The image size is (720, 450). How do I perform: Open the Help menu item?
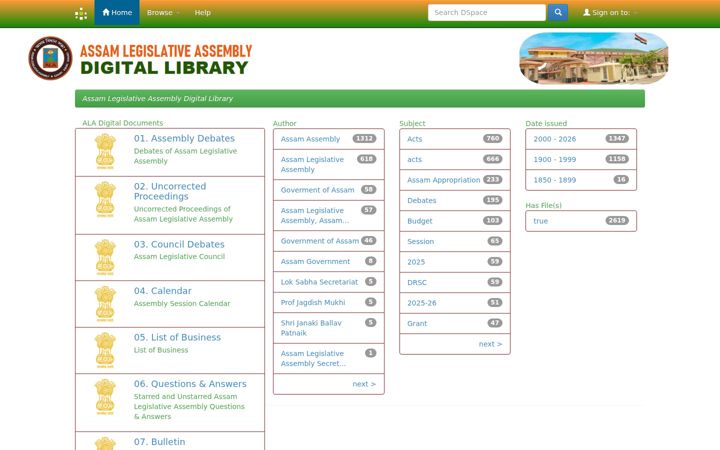coord(202,12)
